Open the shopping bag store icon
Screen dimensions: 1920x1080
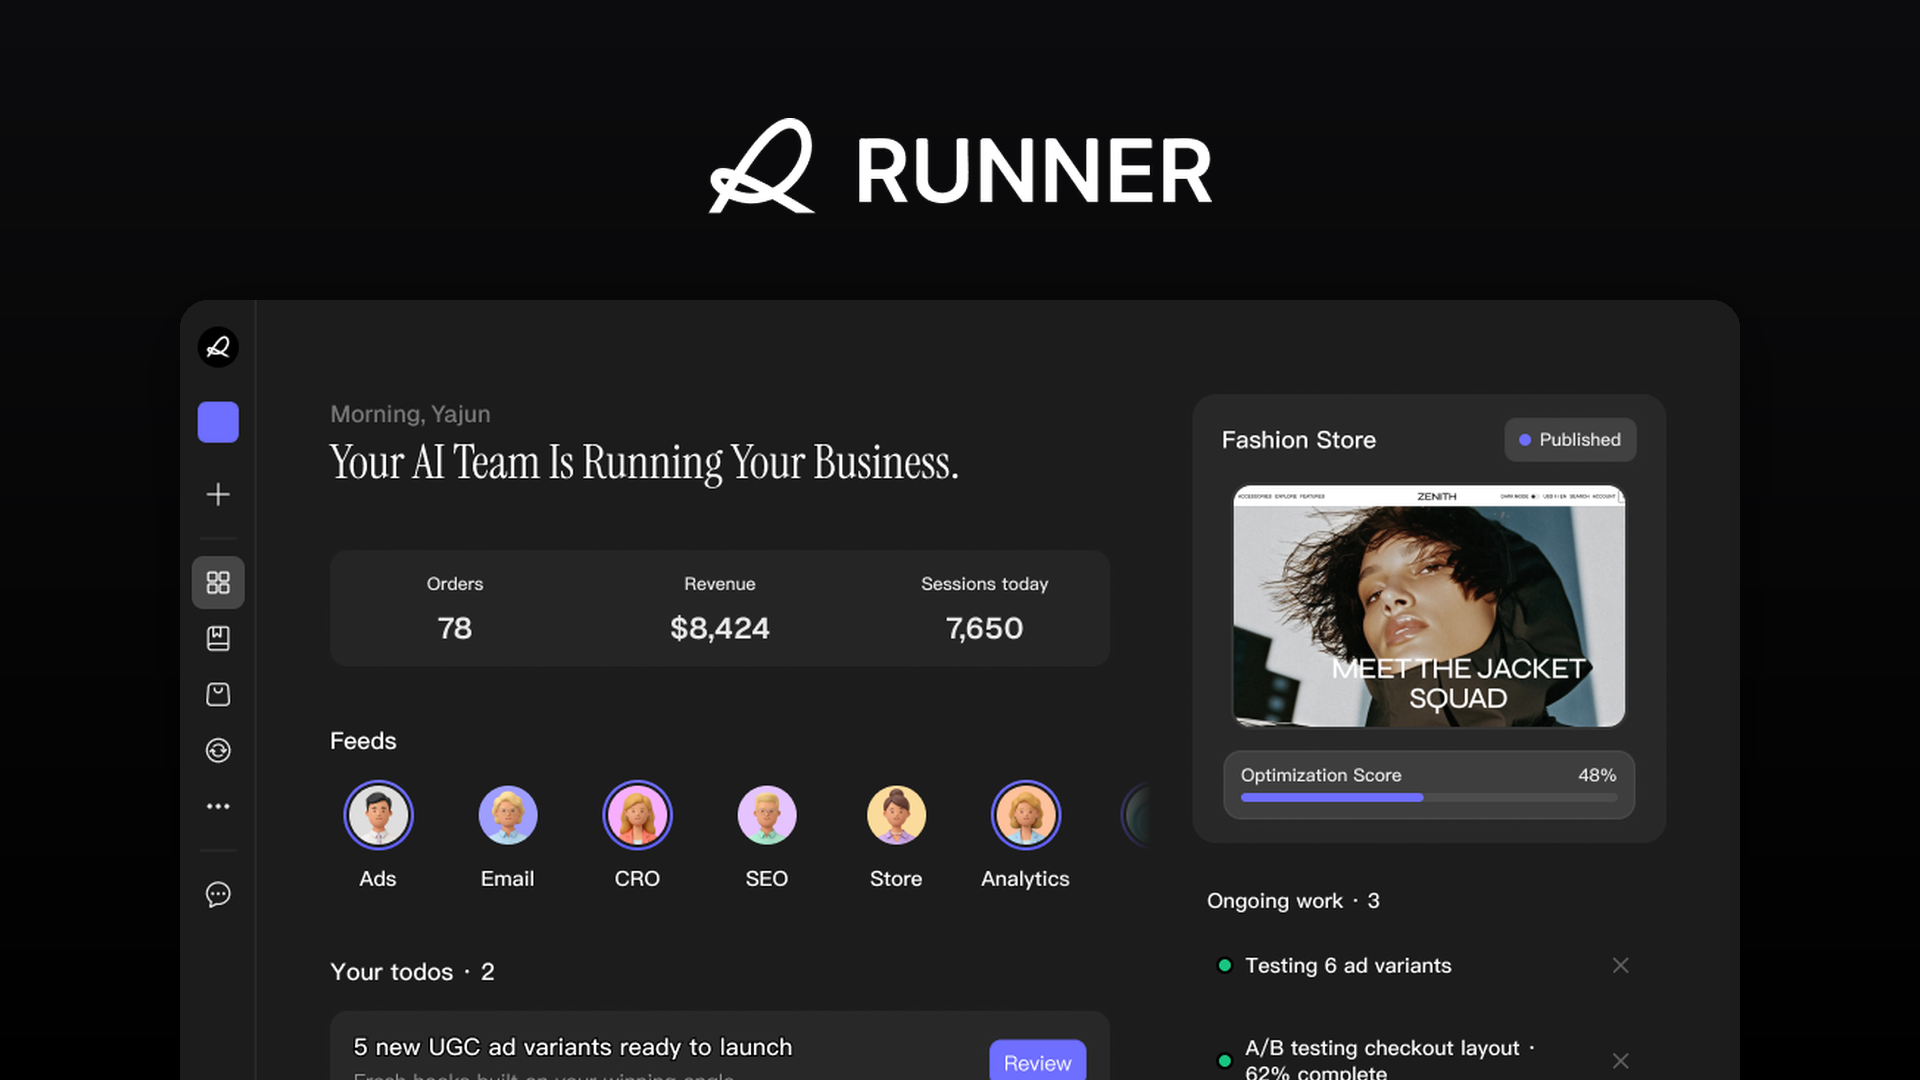pos(218,694)
